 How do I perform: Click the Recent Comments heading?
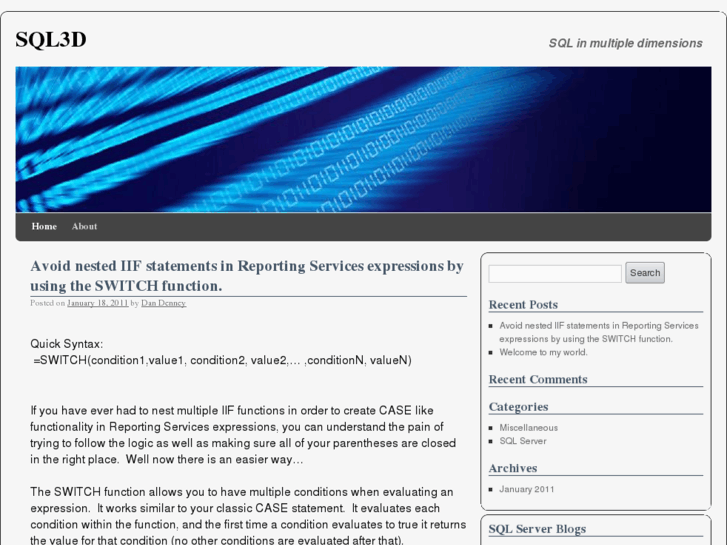pyautogui.click(x=538, y=379)
